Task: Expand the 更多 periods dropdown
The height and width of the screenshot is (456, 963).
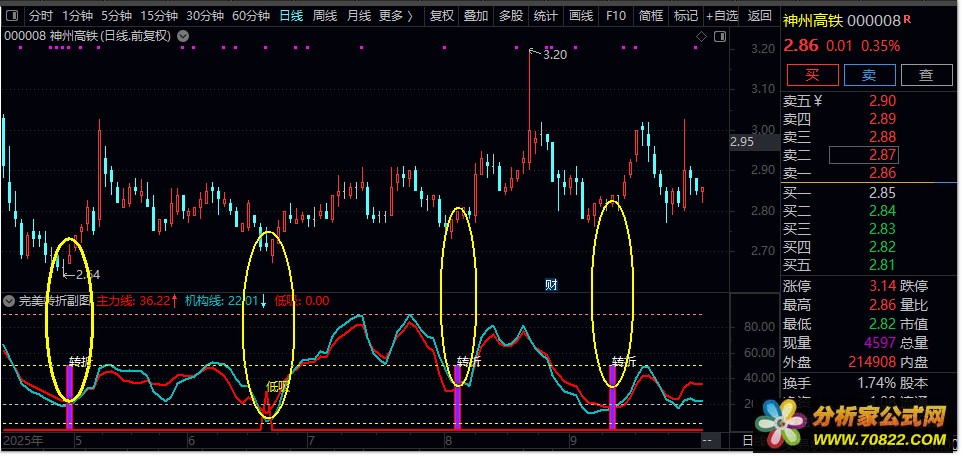Action: point(396,16)
